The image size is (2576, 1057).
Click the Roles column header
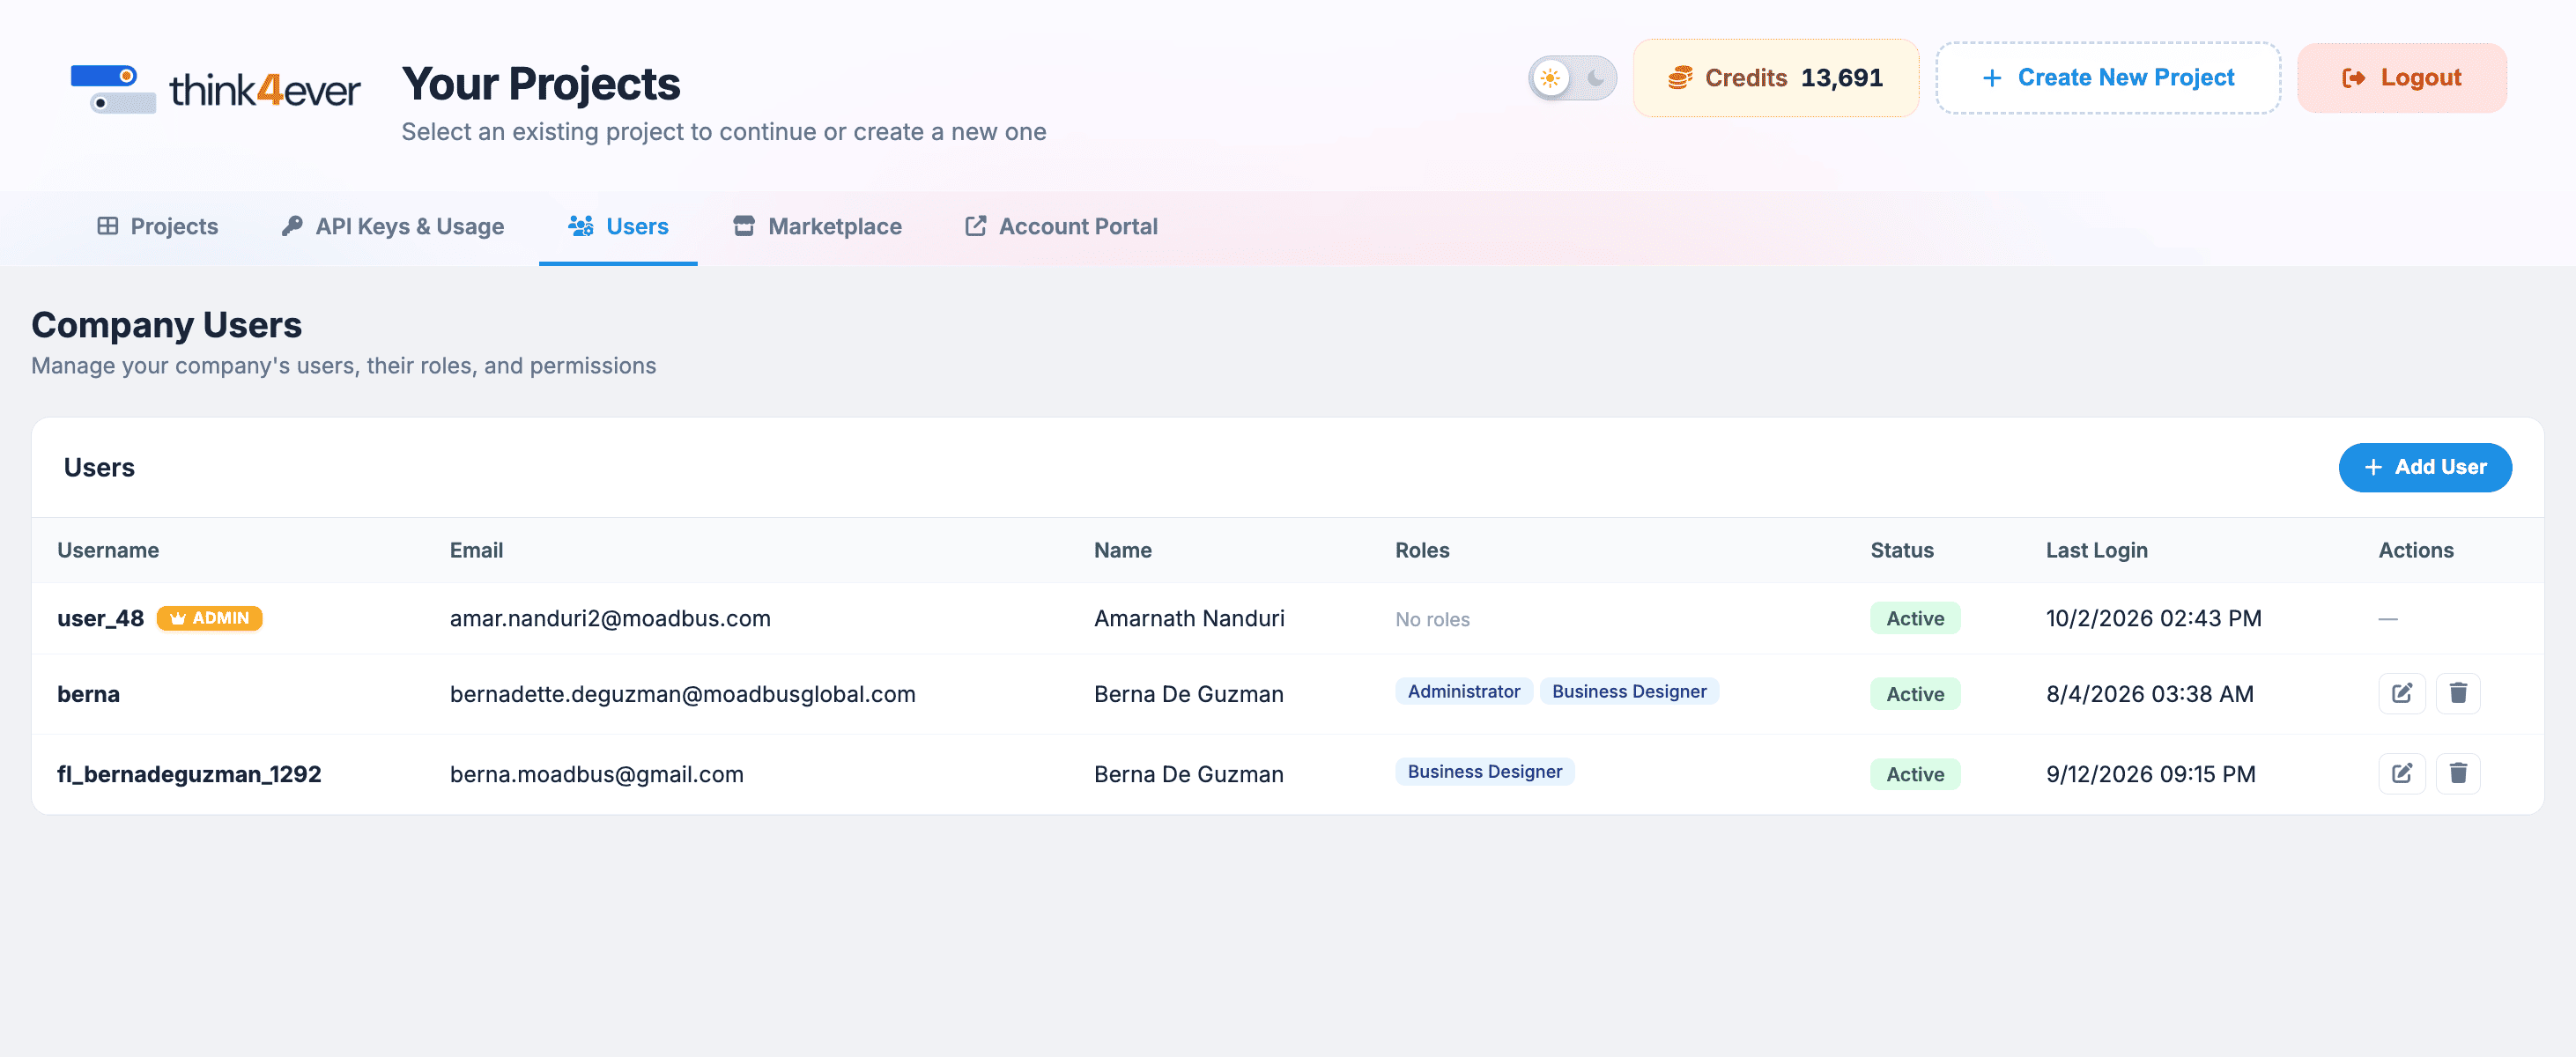1422,550
